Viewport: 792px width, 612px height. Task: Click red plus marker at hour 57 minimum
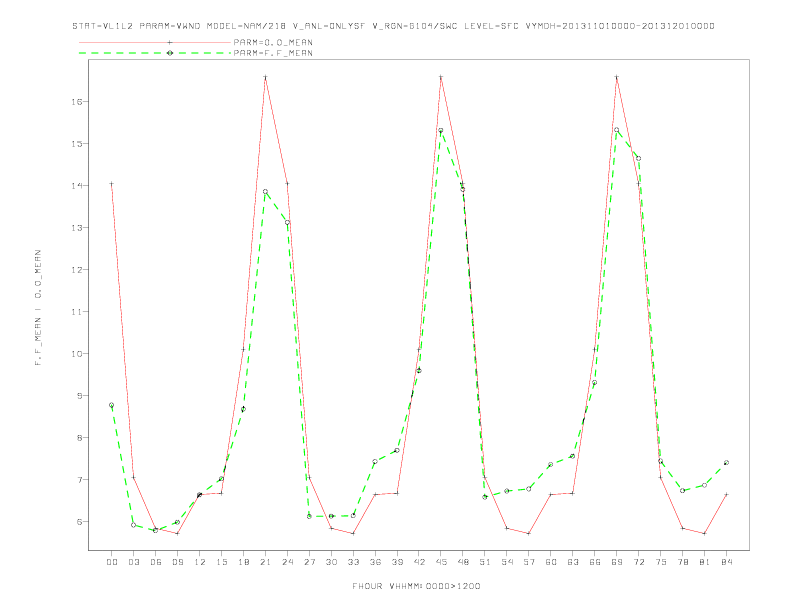[529, 533]
